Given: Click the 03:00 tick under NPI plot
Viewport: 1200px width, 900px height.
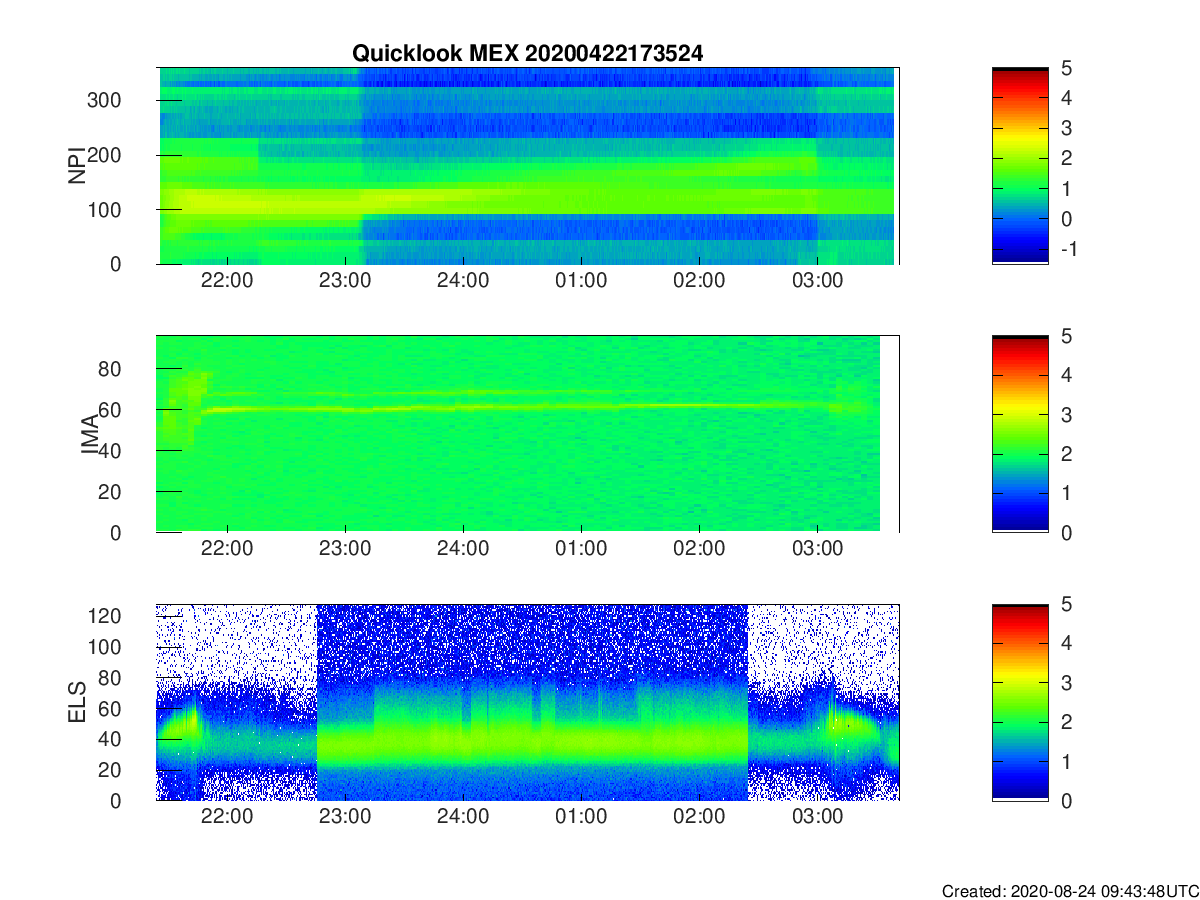Looking at the screenshot, I should click(x=817, y=281).
